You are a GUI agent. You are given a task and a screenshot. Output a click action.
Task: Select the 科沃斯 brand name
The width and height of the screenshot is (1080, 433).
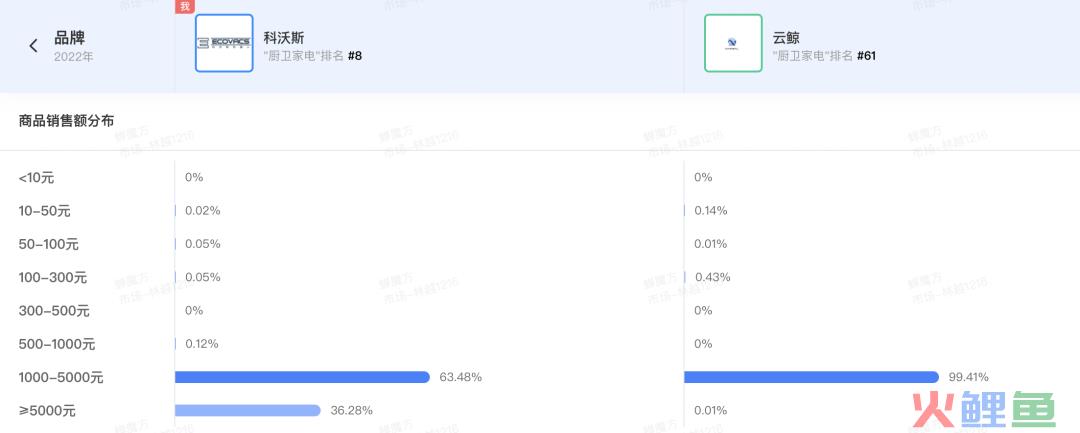tap(284, 38)
